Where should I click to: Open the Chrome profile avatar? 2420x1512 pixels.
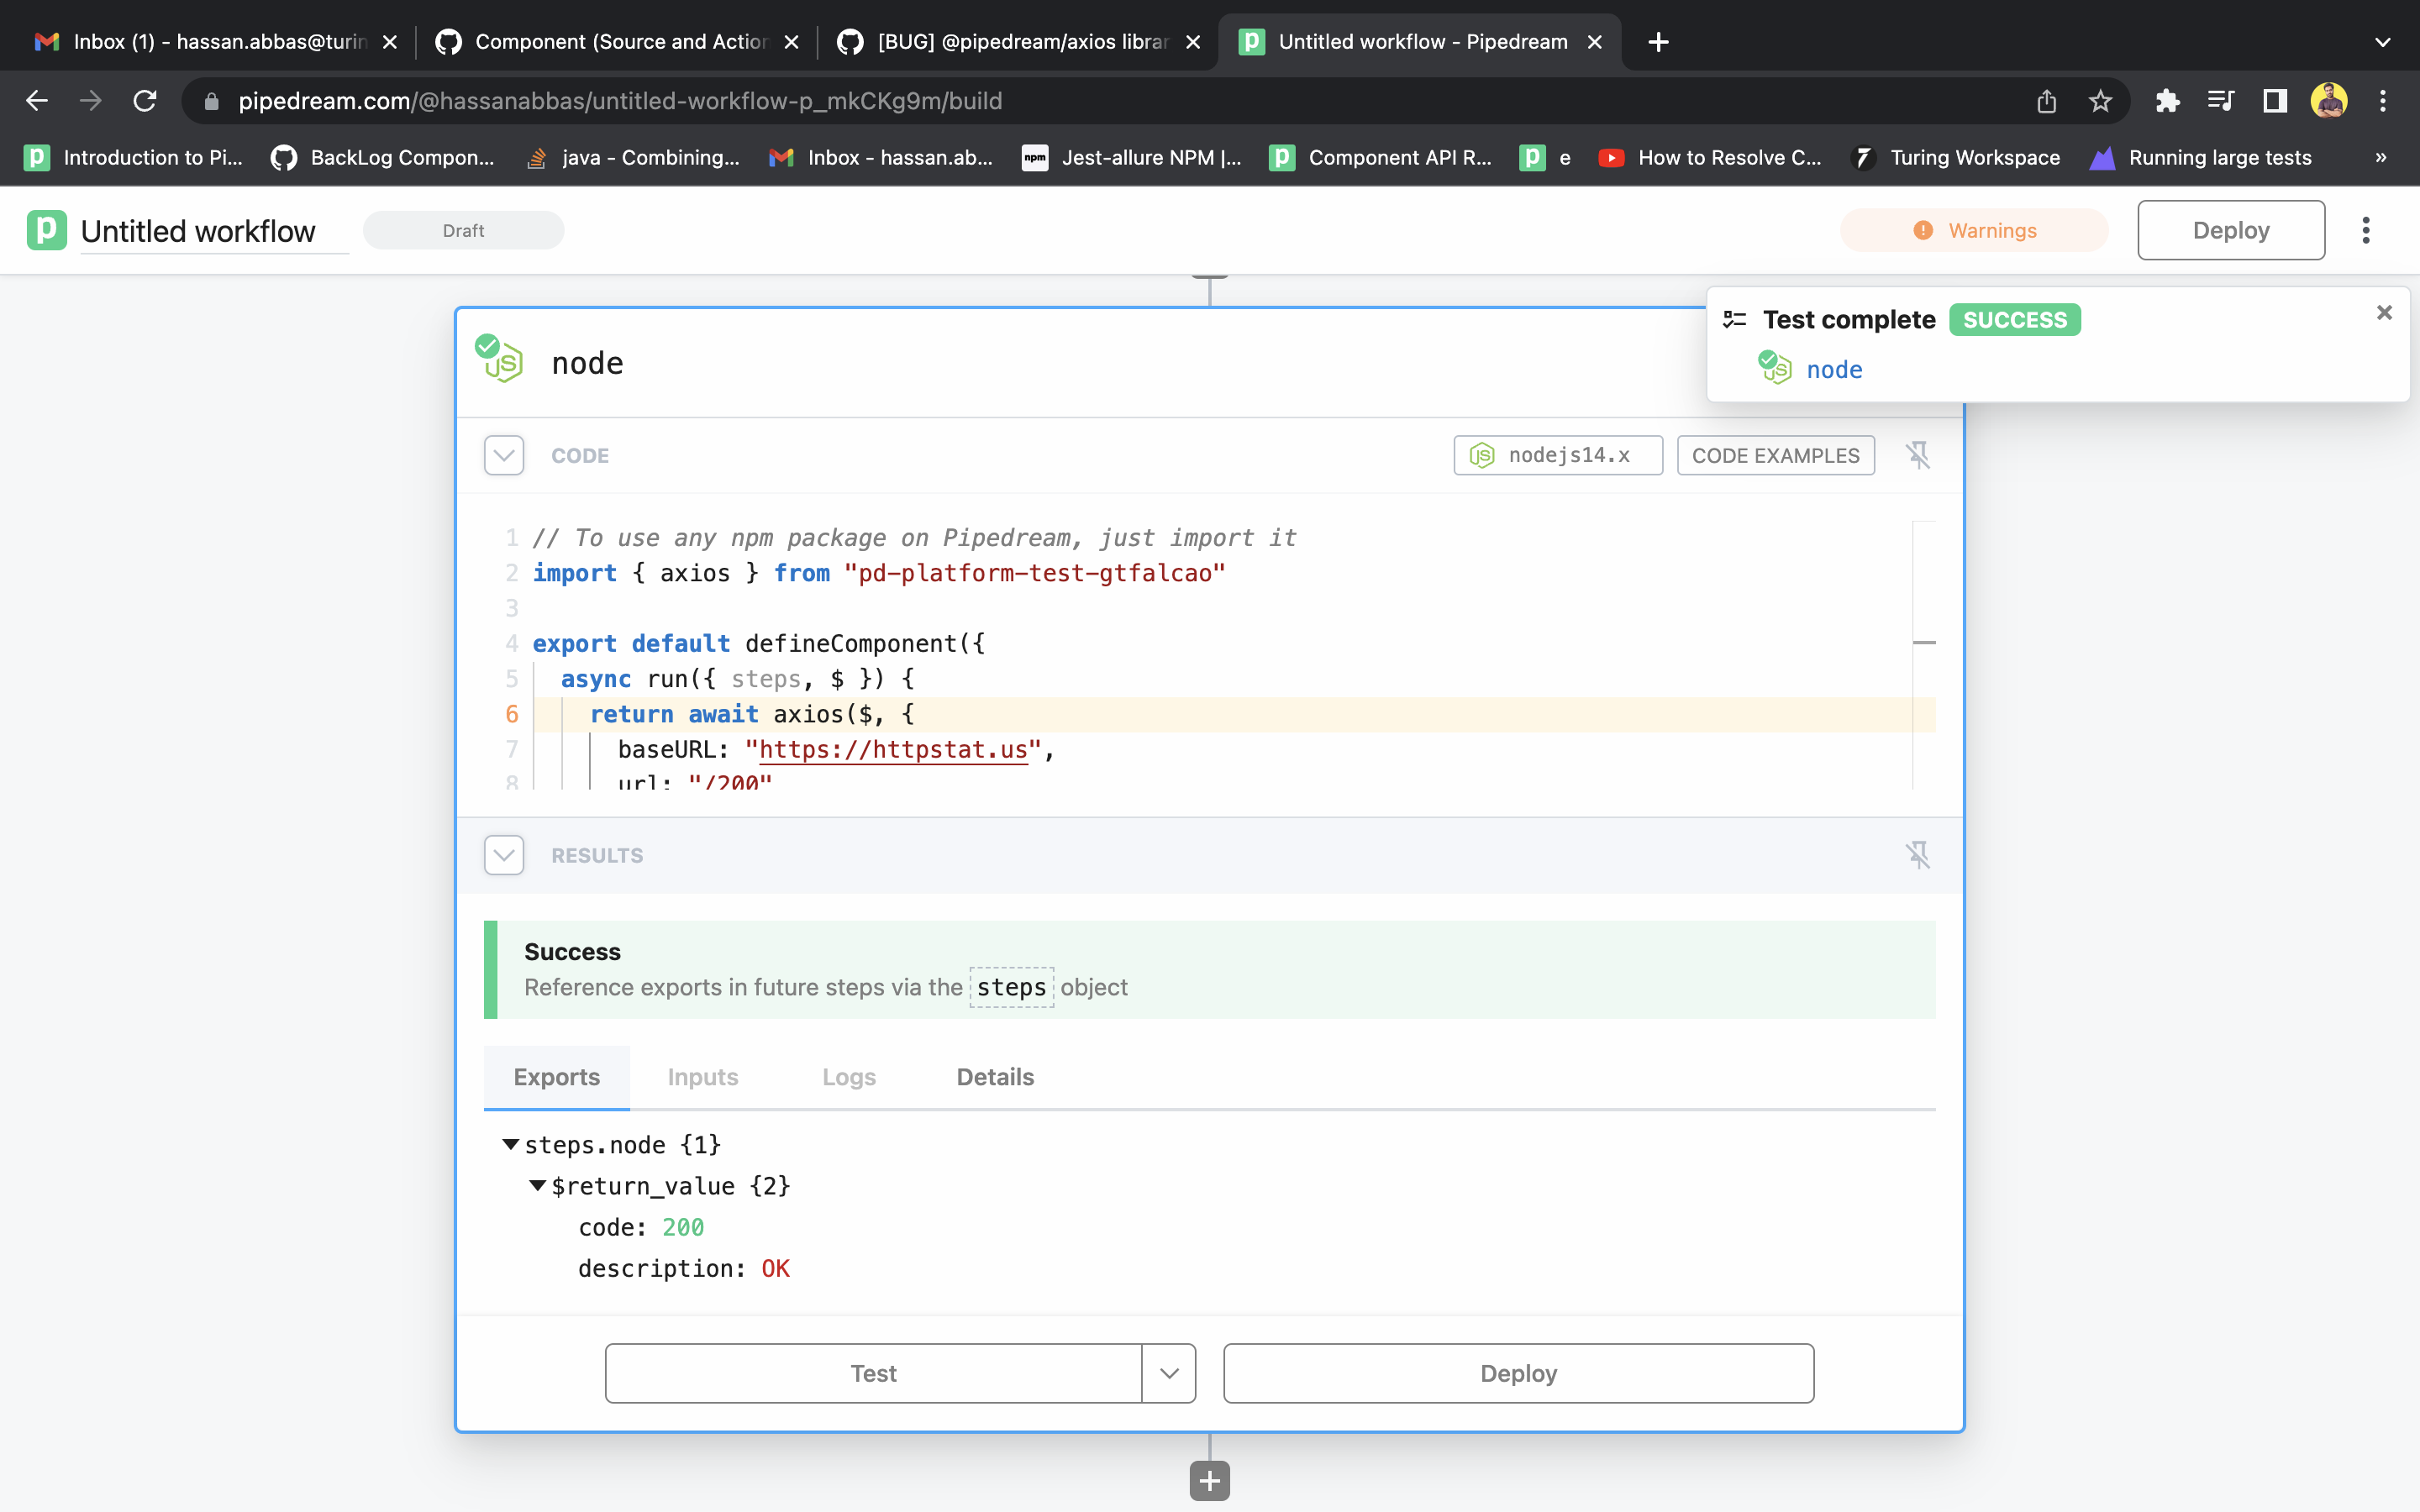(2329, 101)
